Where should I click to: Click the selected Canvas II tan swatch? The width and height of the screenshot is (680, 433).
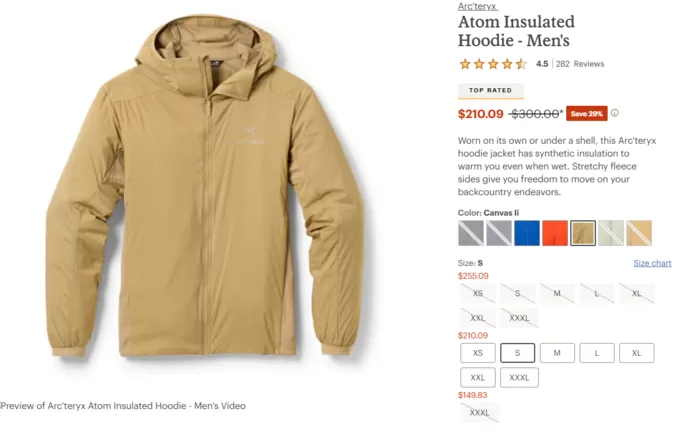click(x=583, y=233)
